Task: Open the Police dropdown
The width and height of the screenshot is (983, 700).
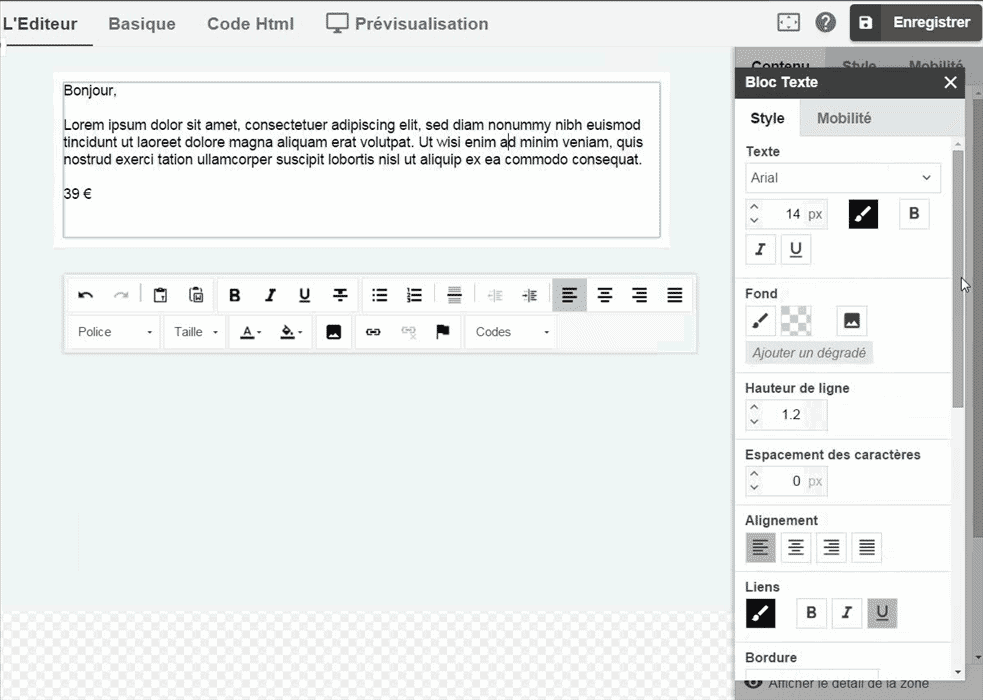Action: 113,331
